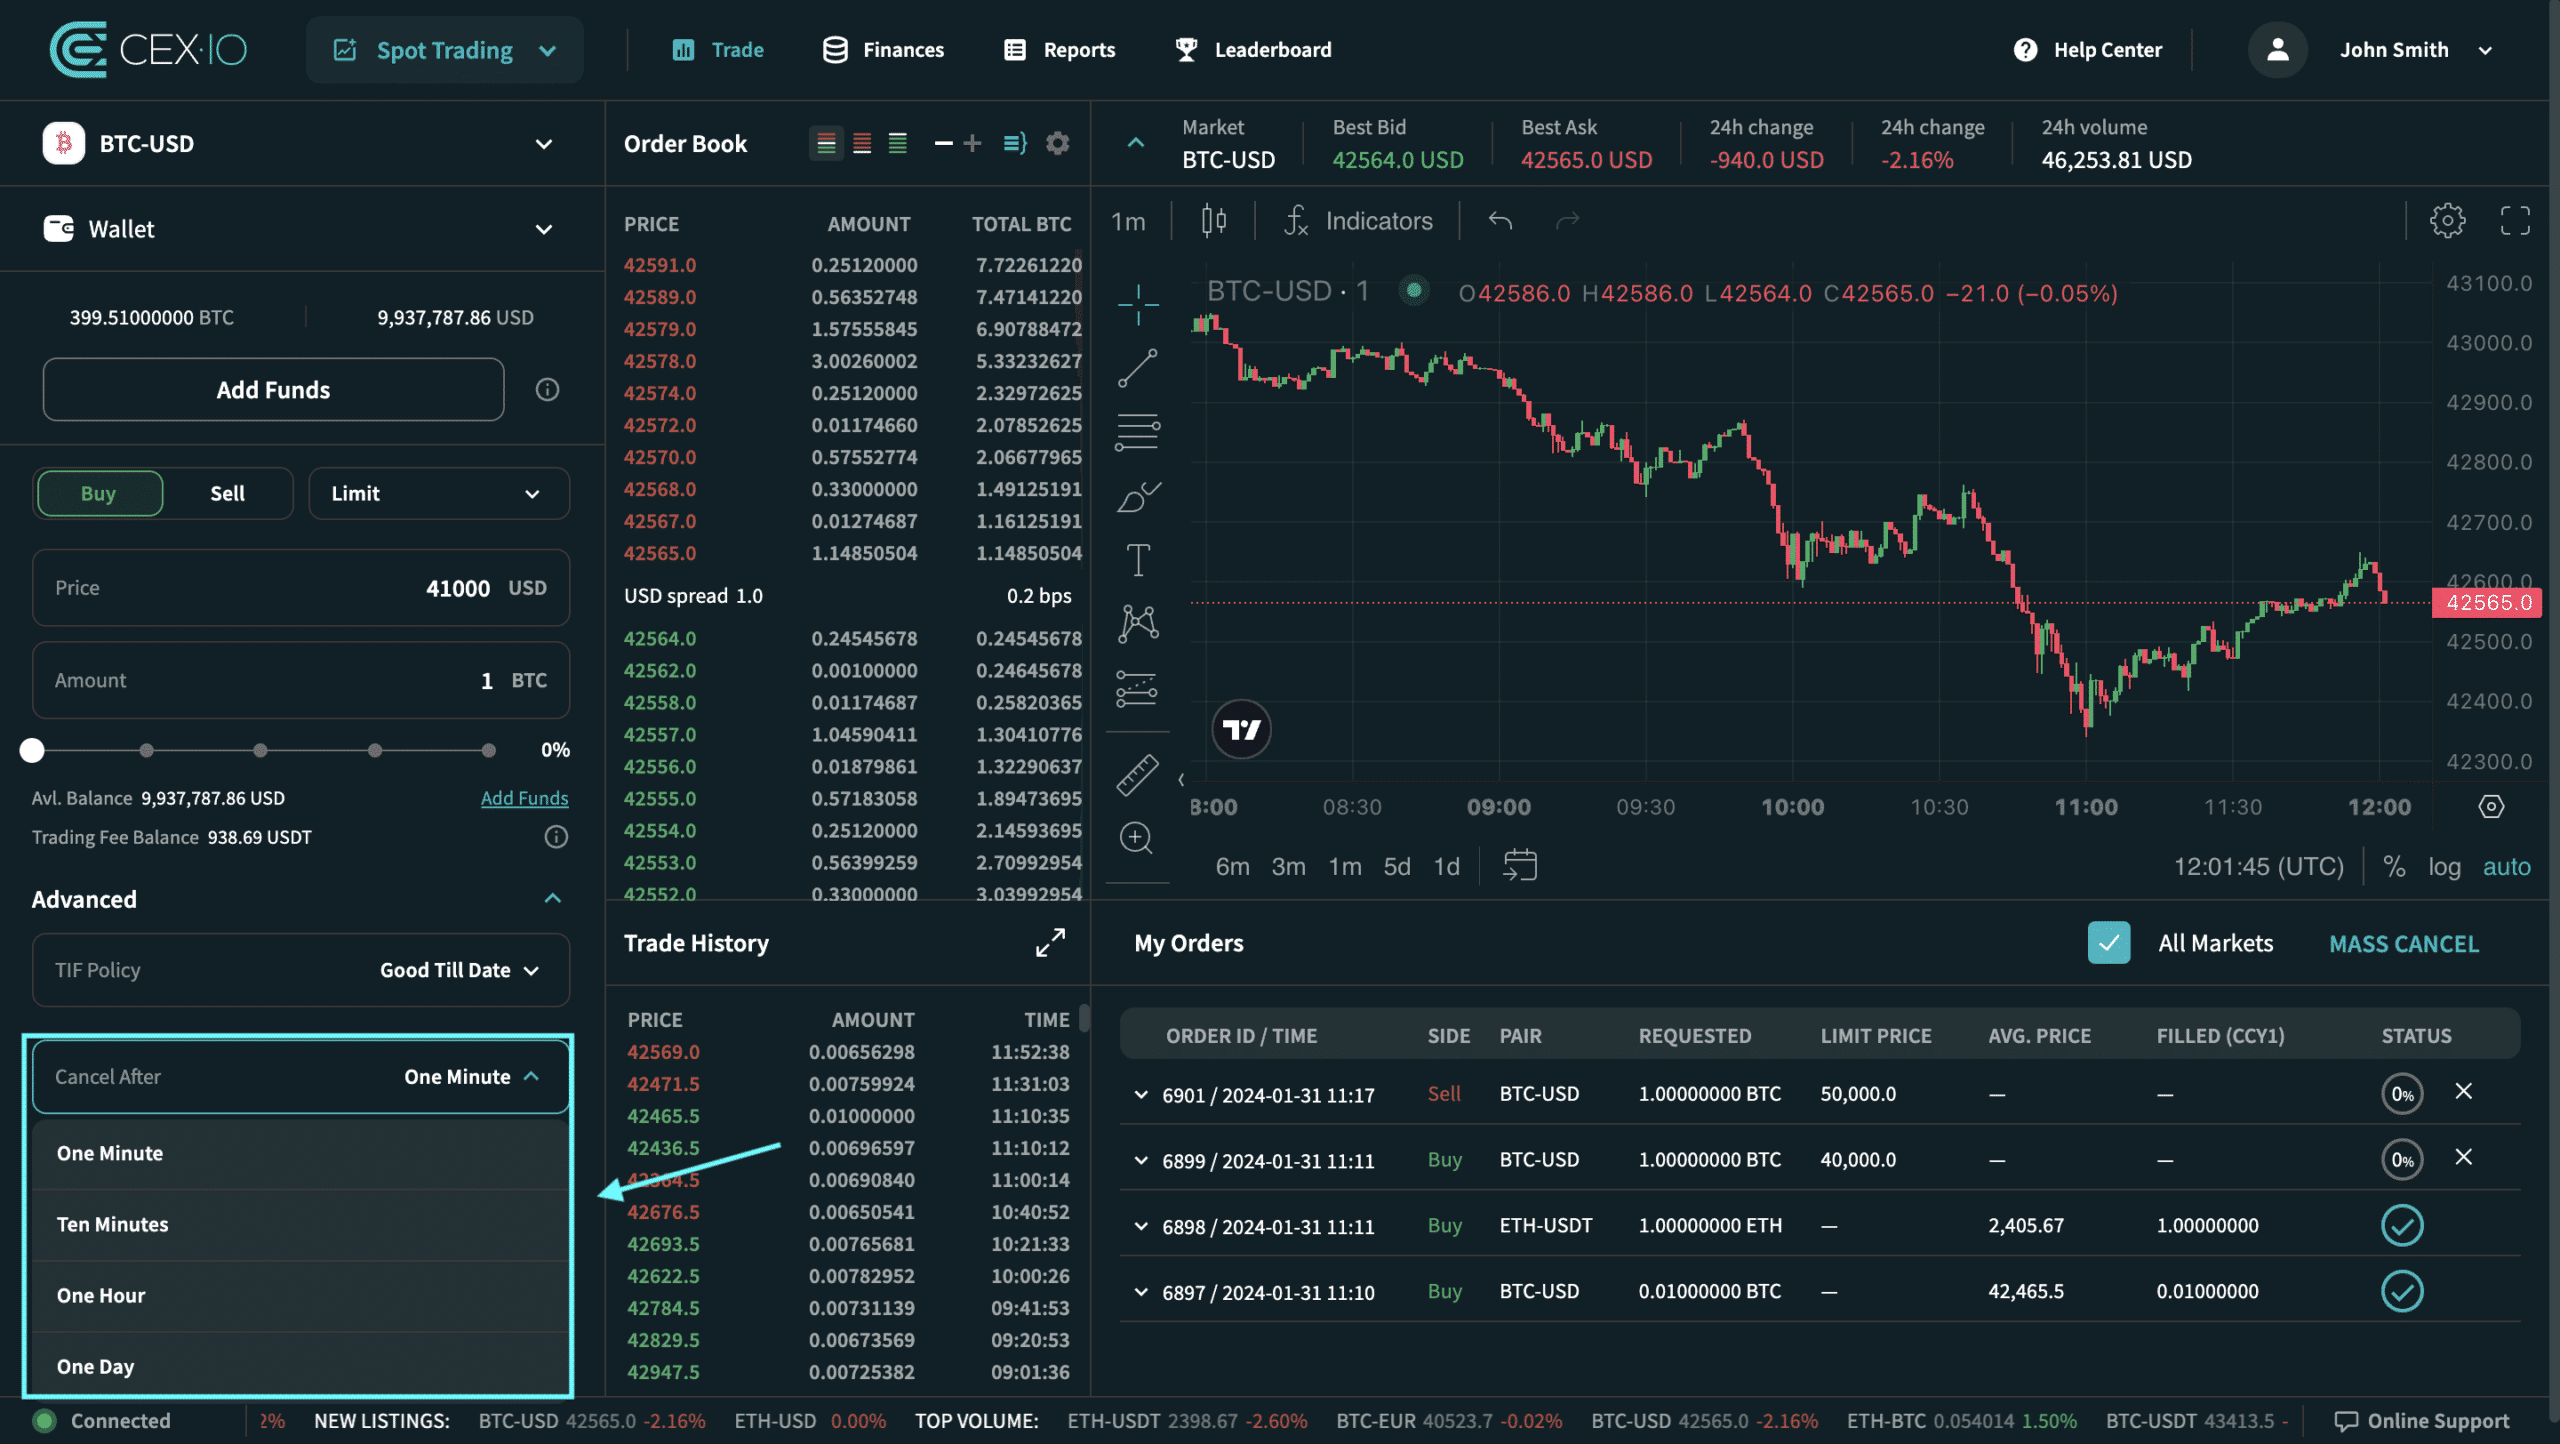Screen dimensions: 2560x1444
Task: Click the Trading Fee Balance info icon
Action: 556,837
